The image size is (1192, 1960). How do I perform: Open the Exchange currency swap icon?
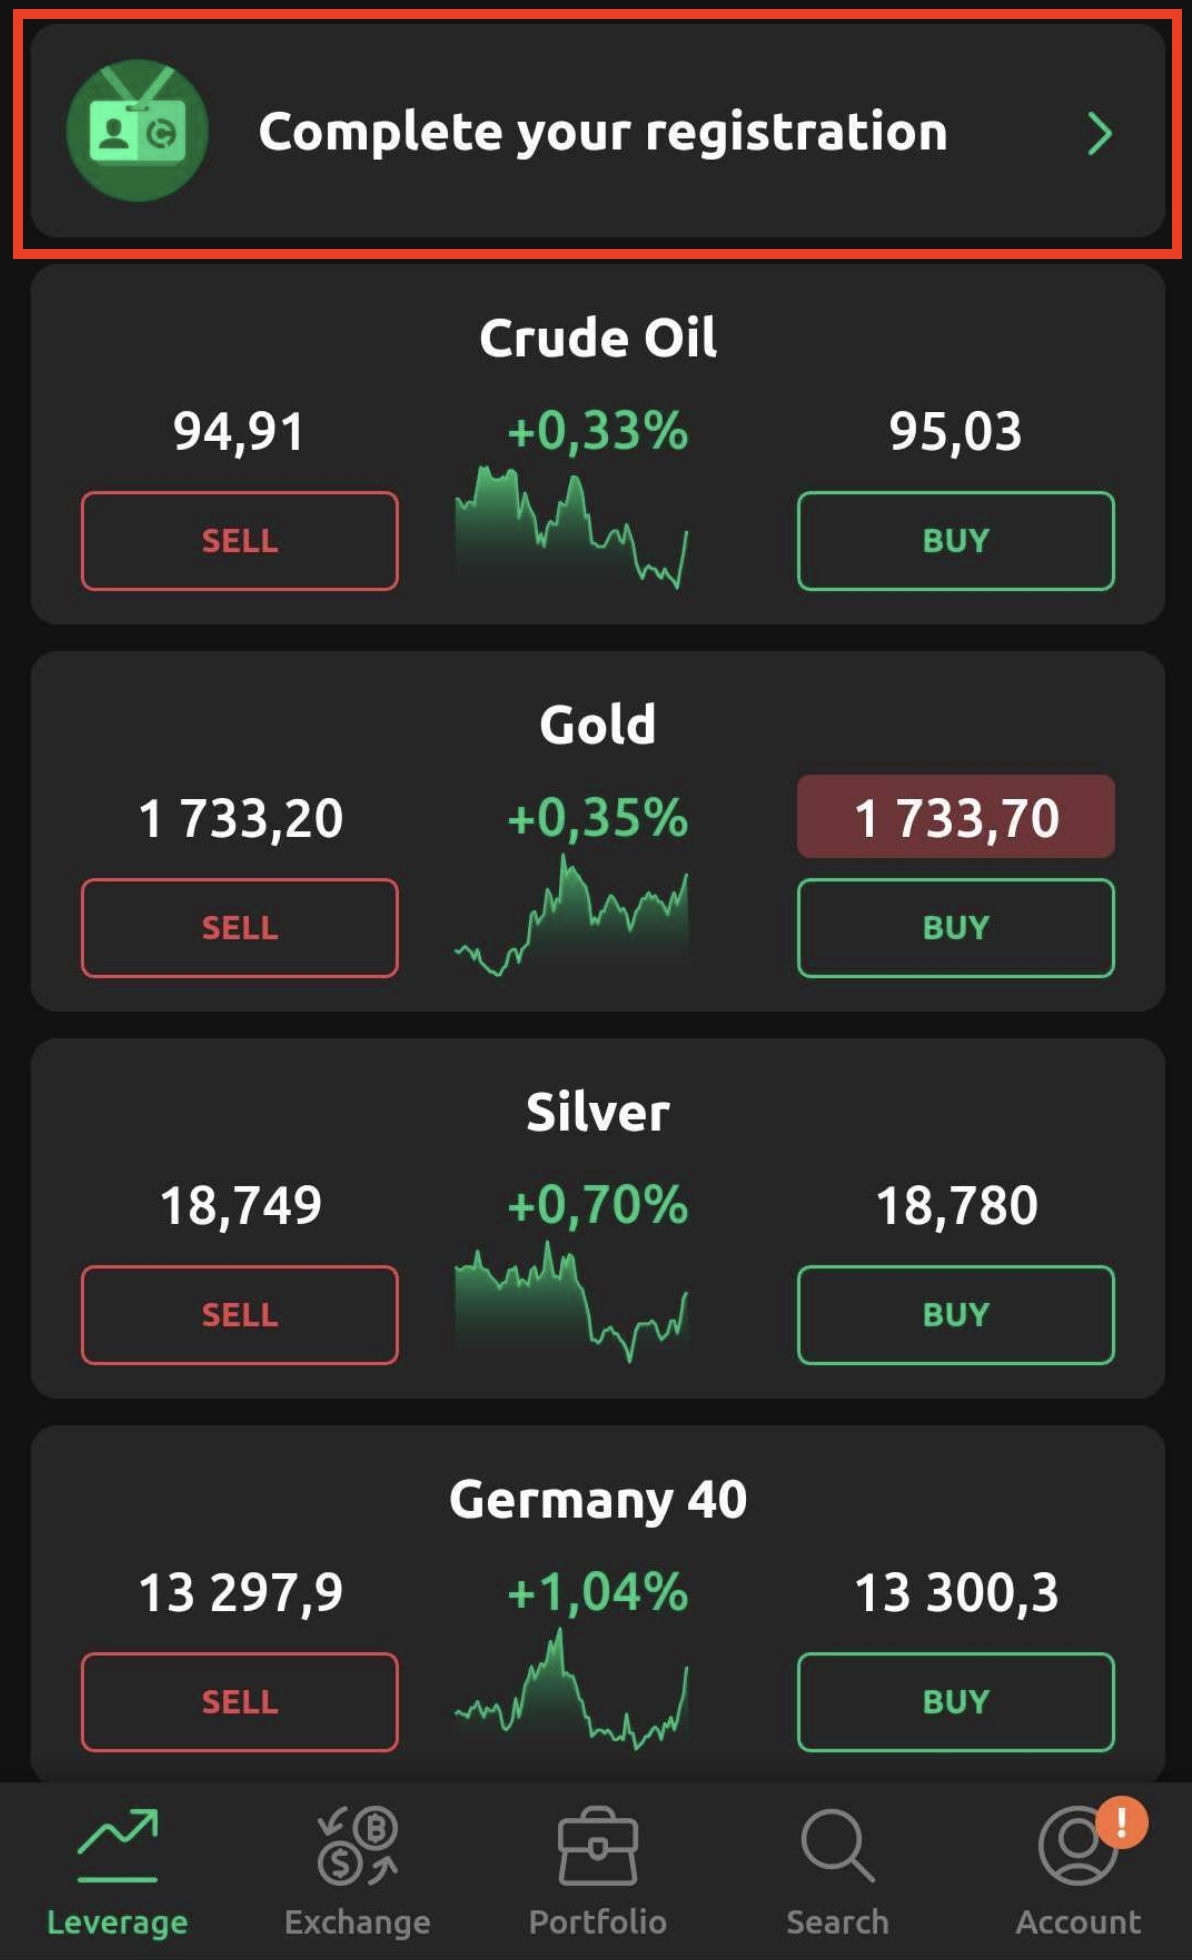coord(358,1845)
